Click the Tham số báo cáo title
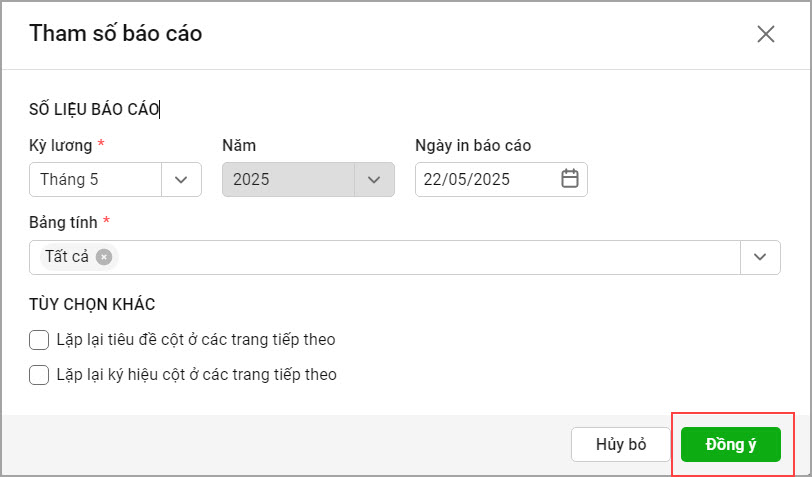The image size is (812, 477). [x=115, y=33]
